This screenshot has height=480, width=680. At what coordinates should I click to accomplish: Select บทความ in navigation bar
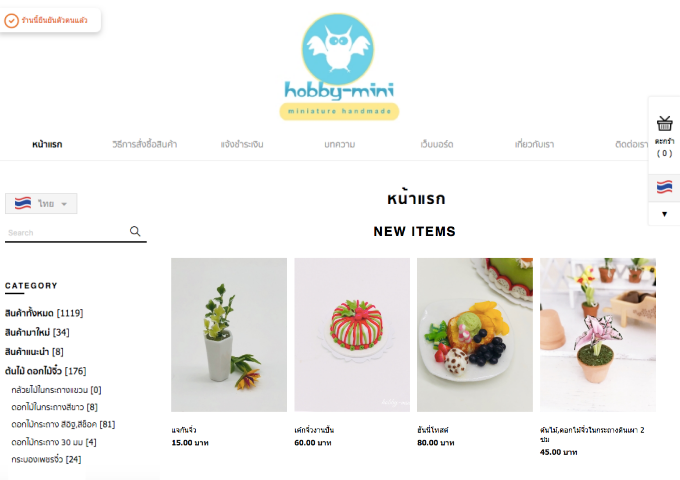click(x=340, y=144)
